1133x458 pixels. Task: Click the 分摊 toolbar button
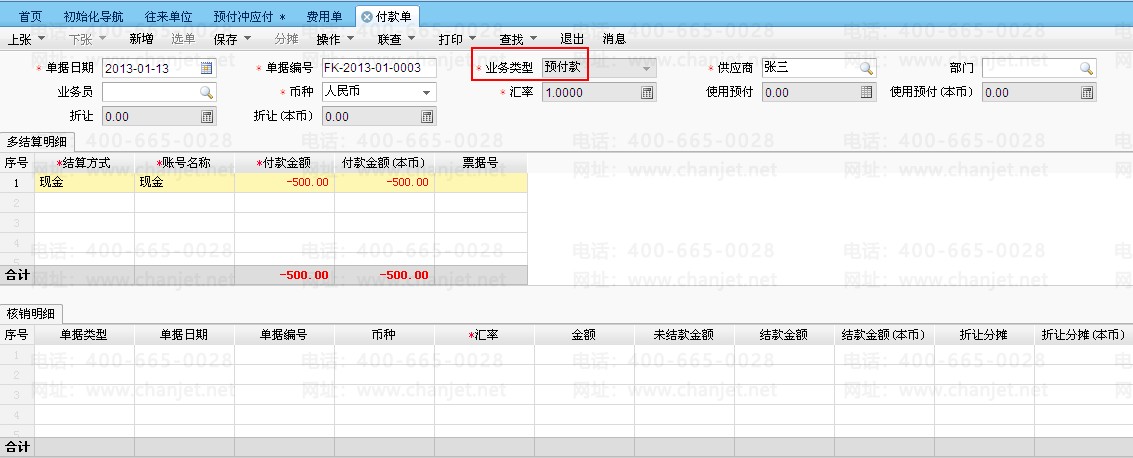pyautogui.click(x=286, y=39)
